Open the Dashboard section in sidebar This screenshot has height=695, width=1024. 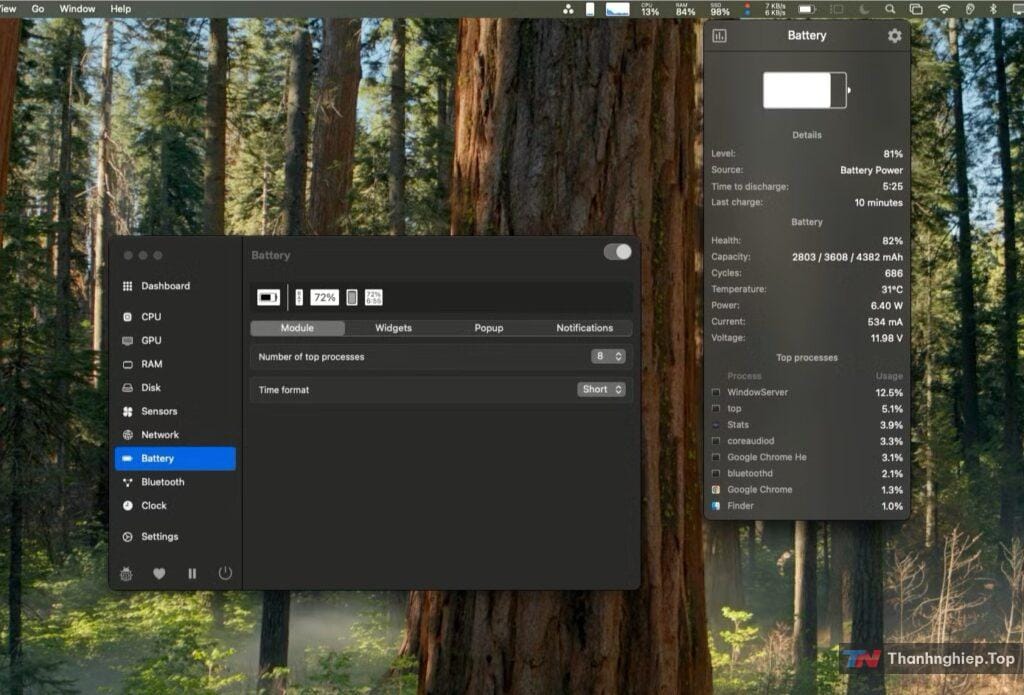point(175,286)
